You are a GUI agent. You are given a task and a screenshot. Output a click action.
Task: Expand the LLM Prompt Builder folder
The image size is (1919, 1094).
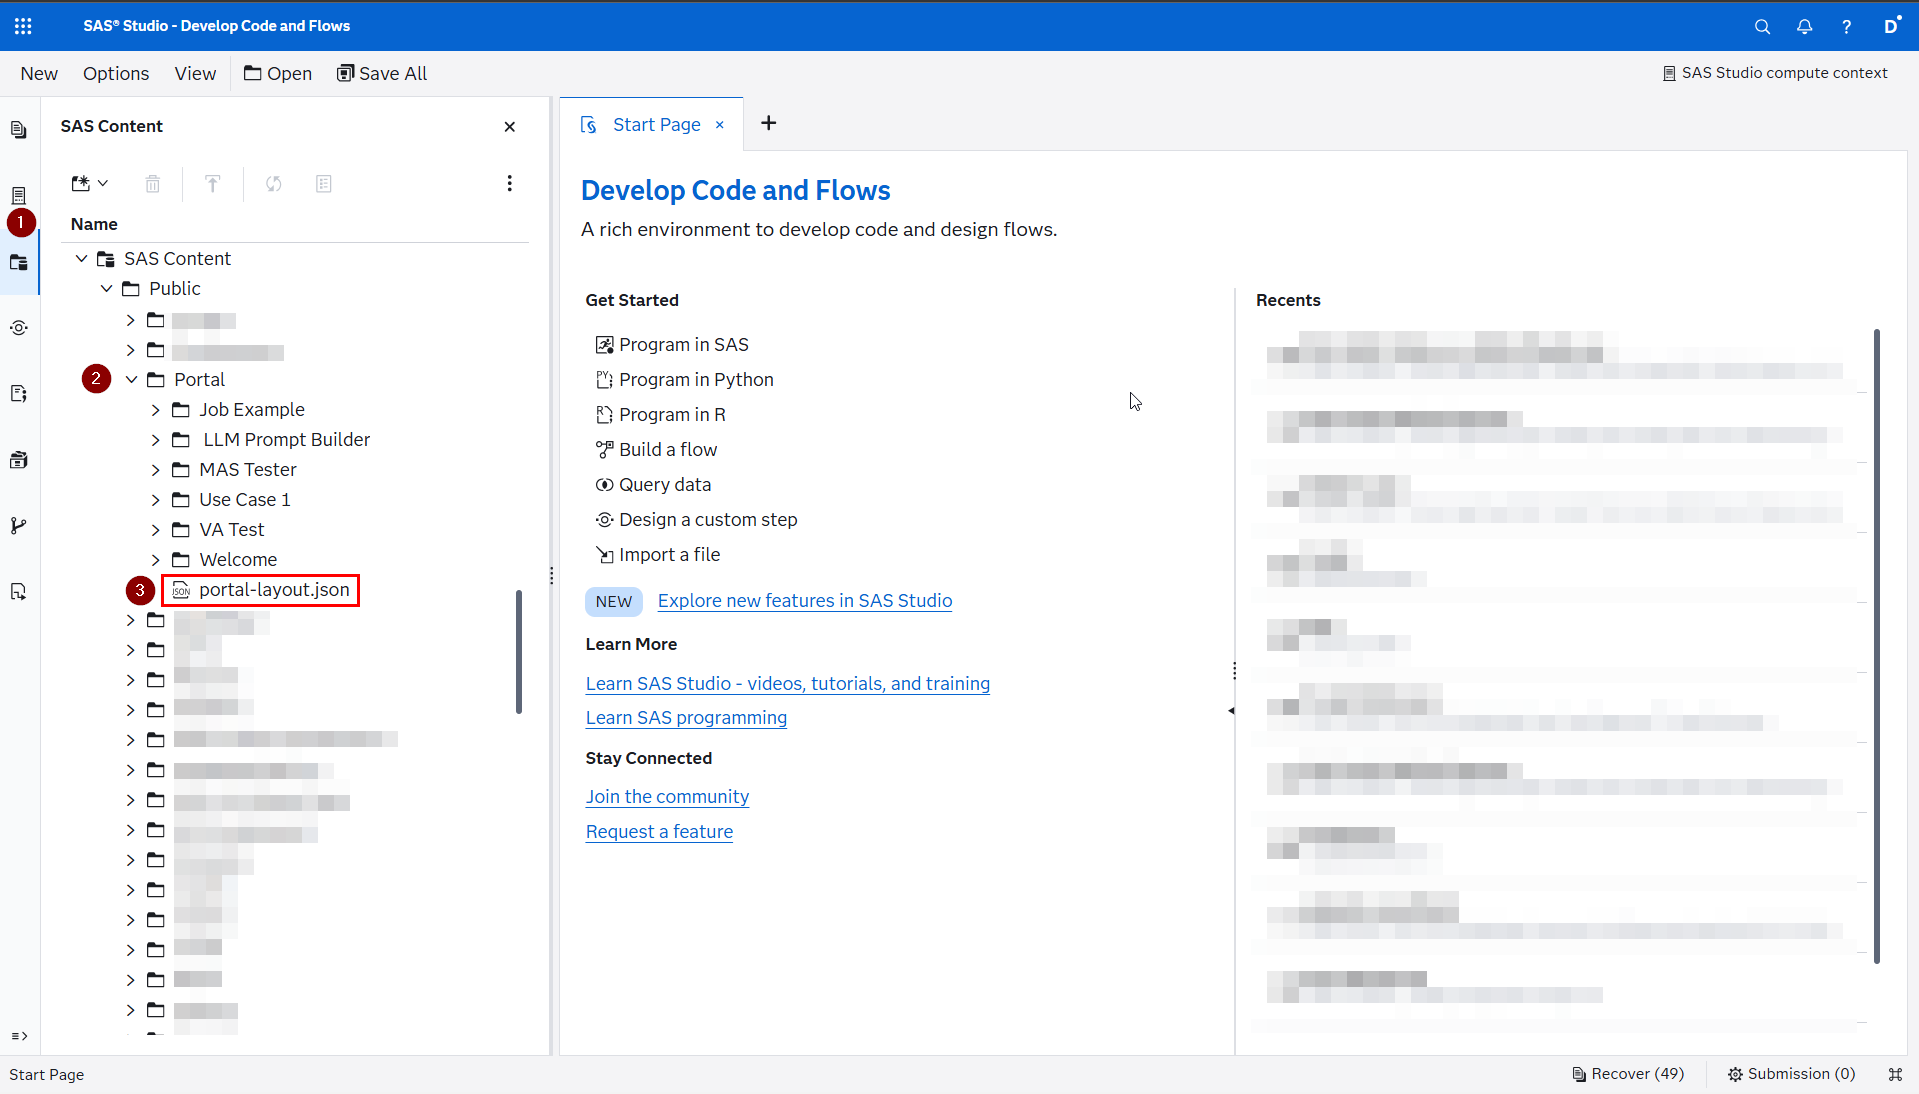coord(156,440)
